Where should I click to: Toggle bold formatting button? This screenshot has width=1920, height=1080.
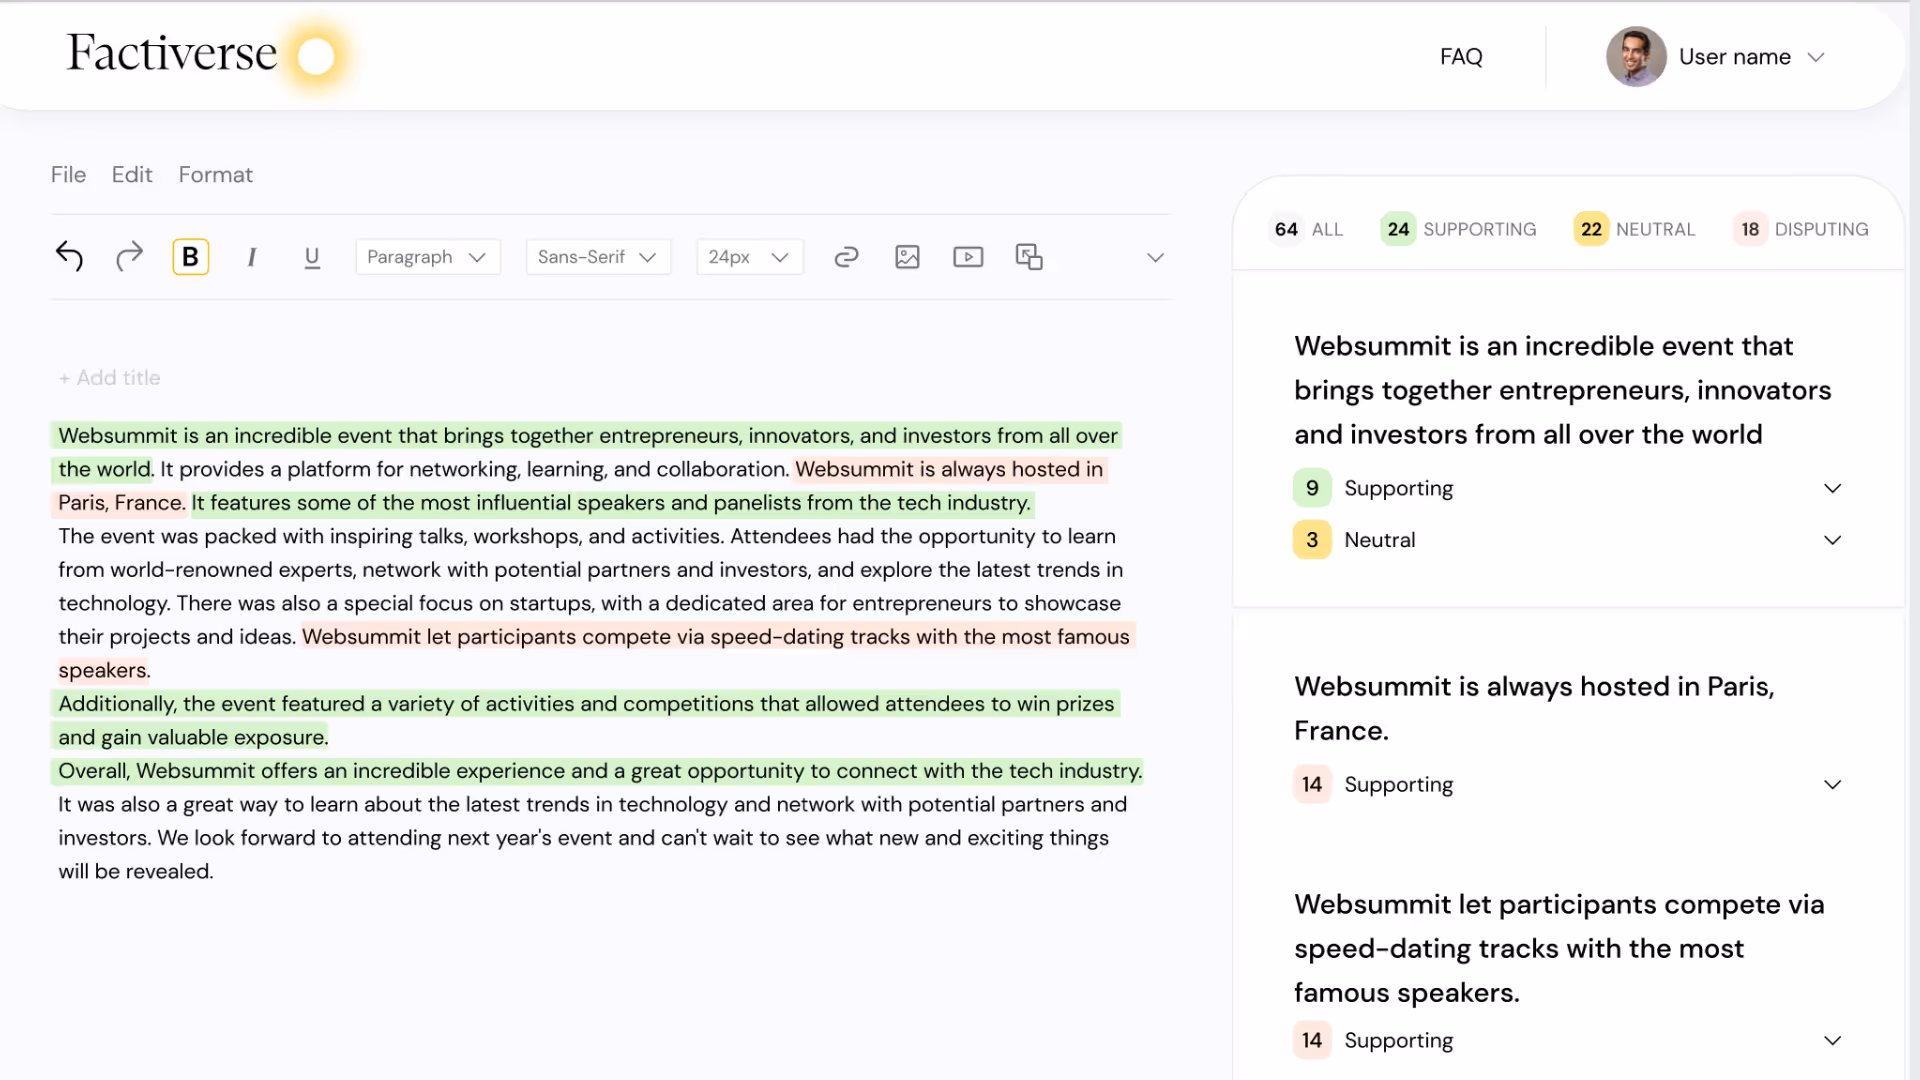click(190, 257)
